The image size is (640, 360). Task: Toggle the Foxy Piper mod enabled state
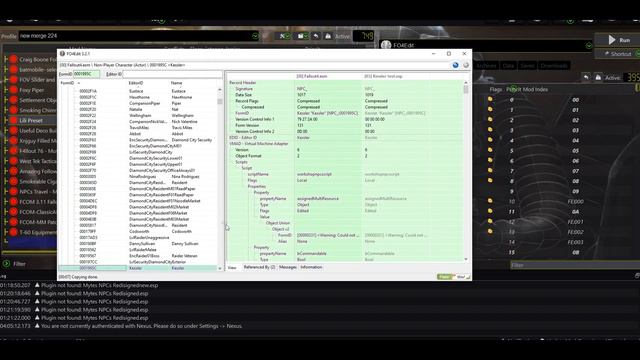[x=13, y=90]
